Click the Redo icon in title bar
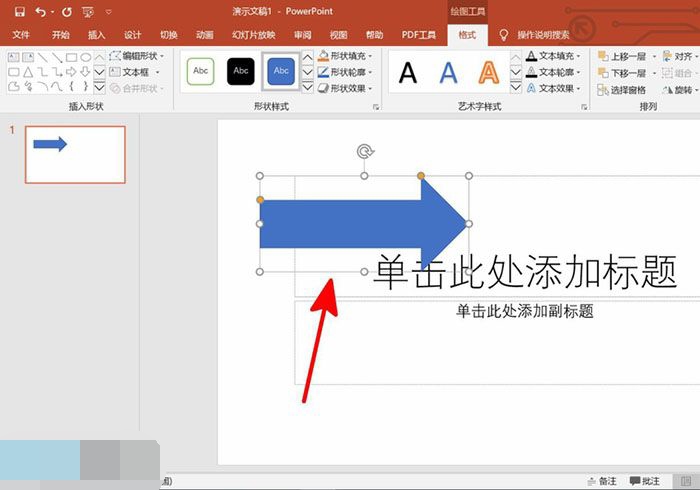The height and width of the screenshot is (490, 700). [x=67, y=12]
